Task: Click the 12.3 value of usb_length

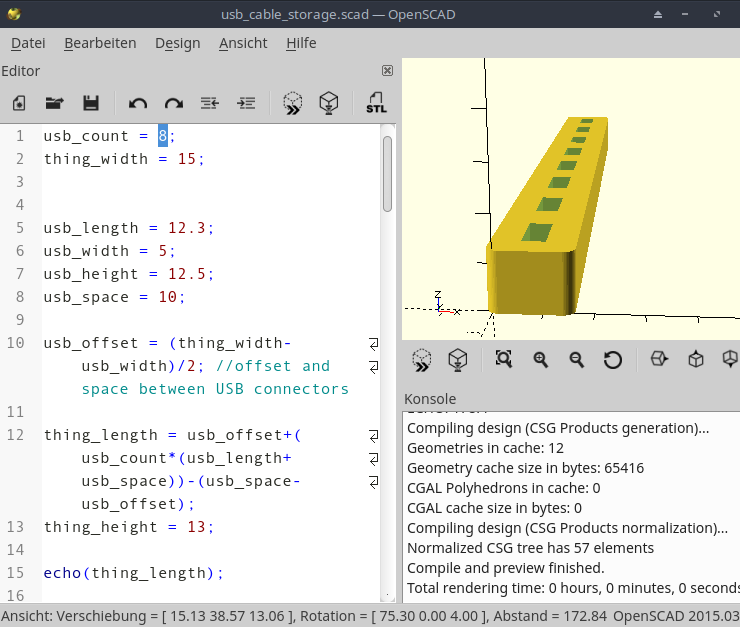Action: [x=186, y=228]
